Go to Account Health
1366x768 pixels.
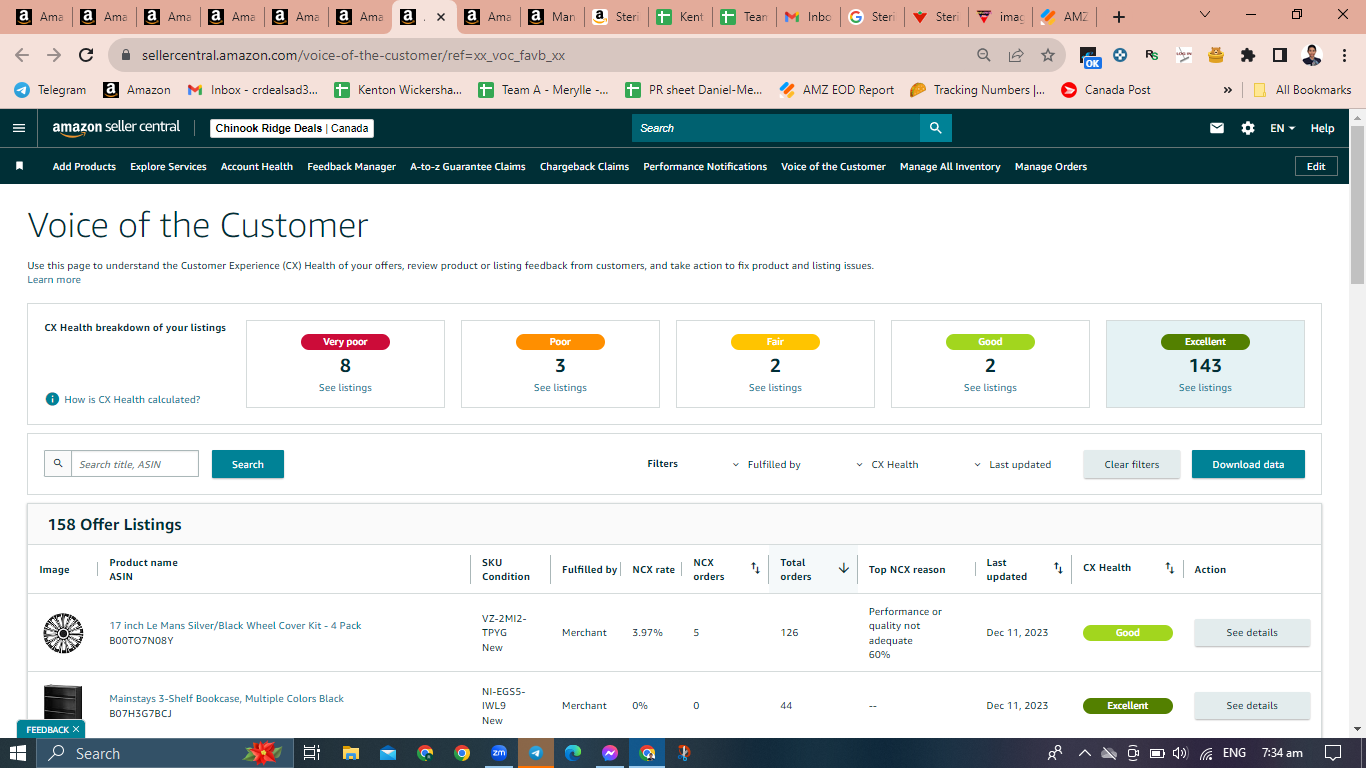pos(257,166)
